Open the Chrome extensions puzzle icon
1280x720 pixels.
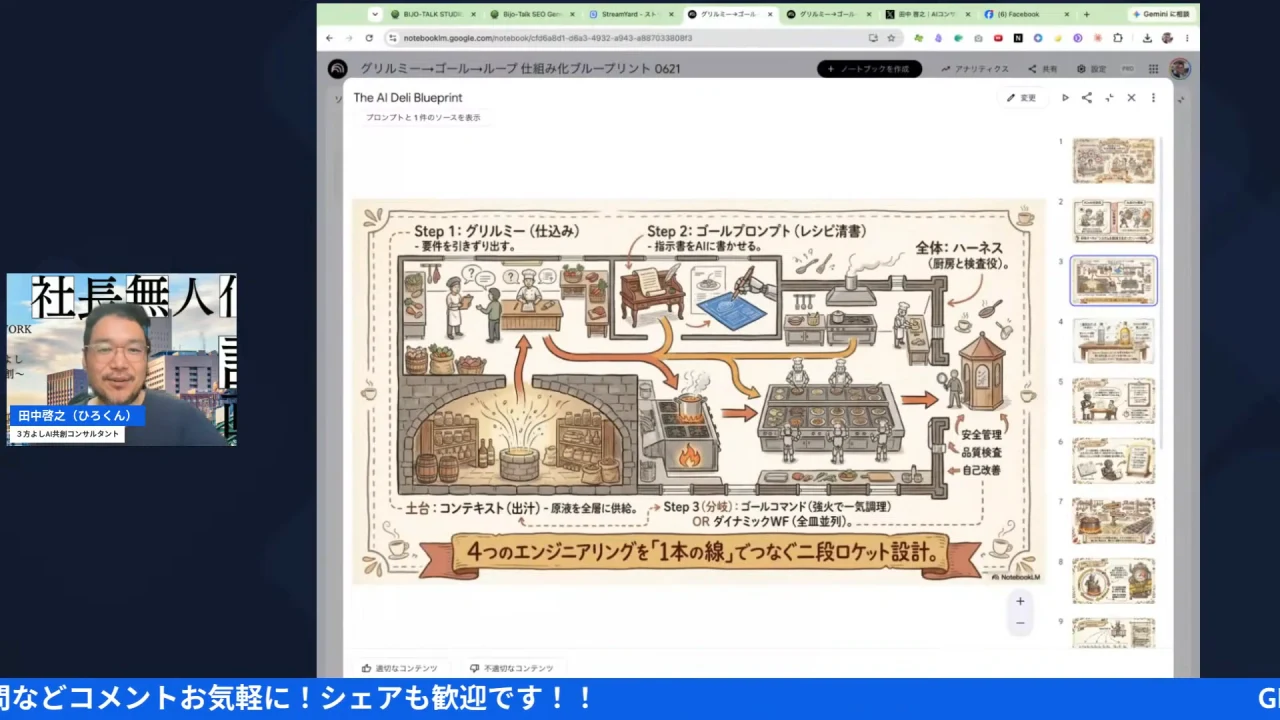pyautogui.click(x=1118, y=38)
